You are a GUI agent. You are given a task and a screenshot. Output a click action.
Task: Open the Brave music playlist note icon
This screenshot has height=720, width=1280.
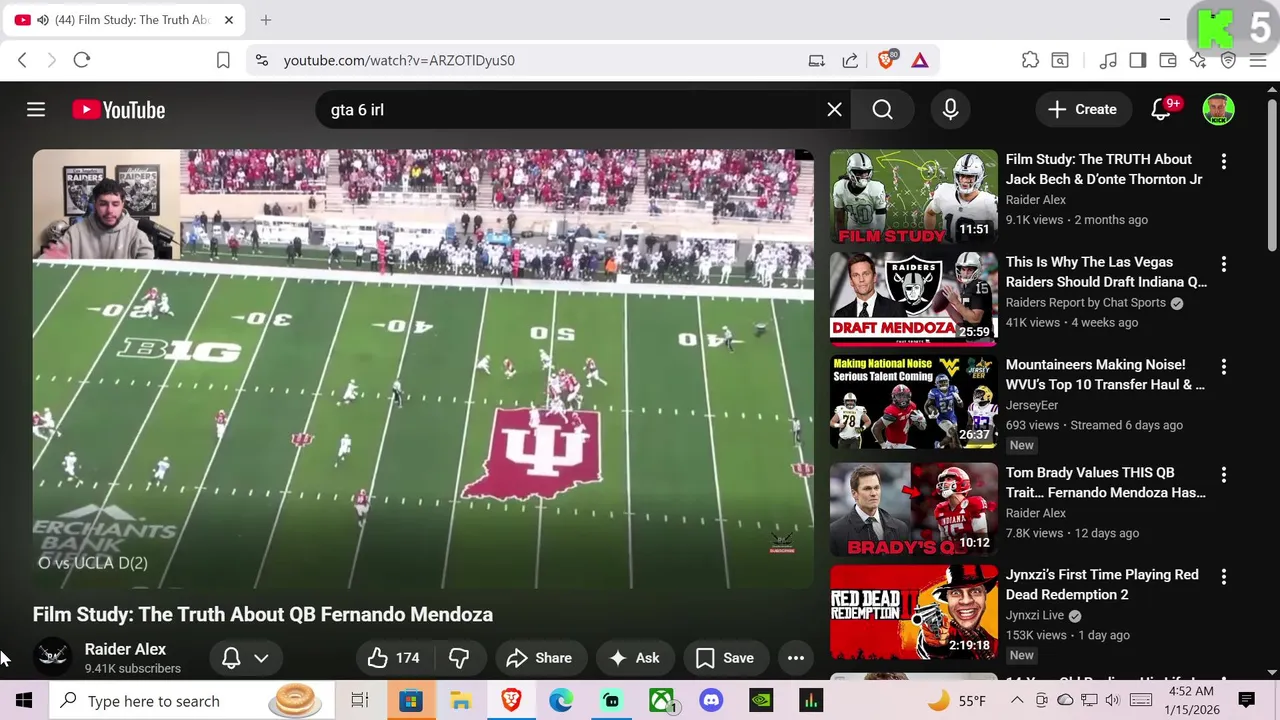click(x=1108, y=60)
